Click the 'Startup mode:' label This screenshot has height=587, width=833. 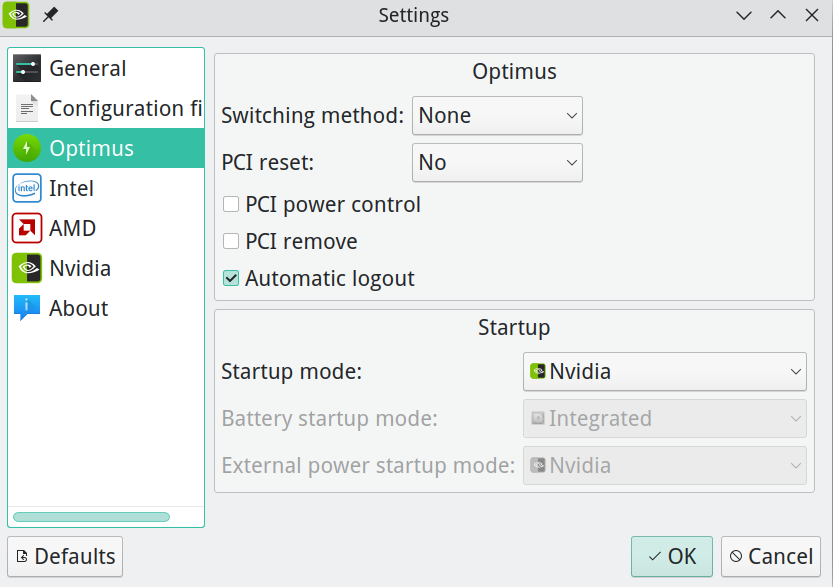click(291, 371)
